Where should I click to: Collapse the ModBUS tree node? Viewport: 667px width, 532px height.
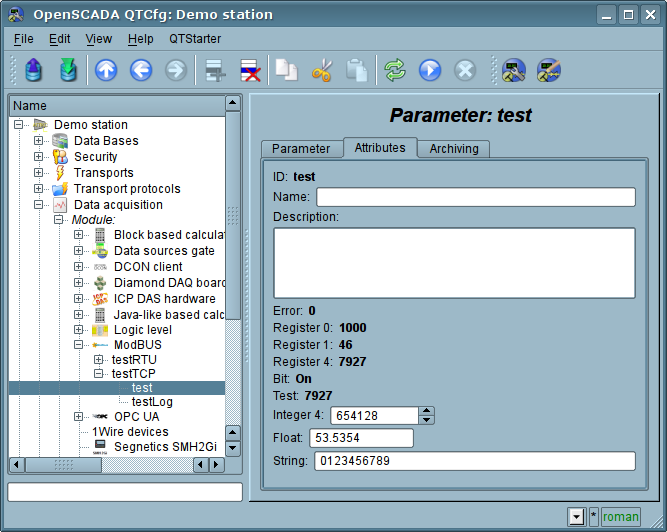click(79, 345)
